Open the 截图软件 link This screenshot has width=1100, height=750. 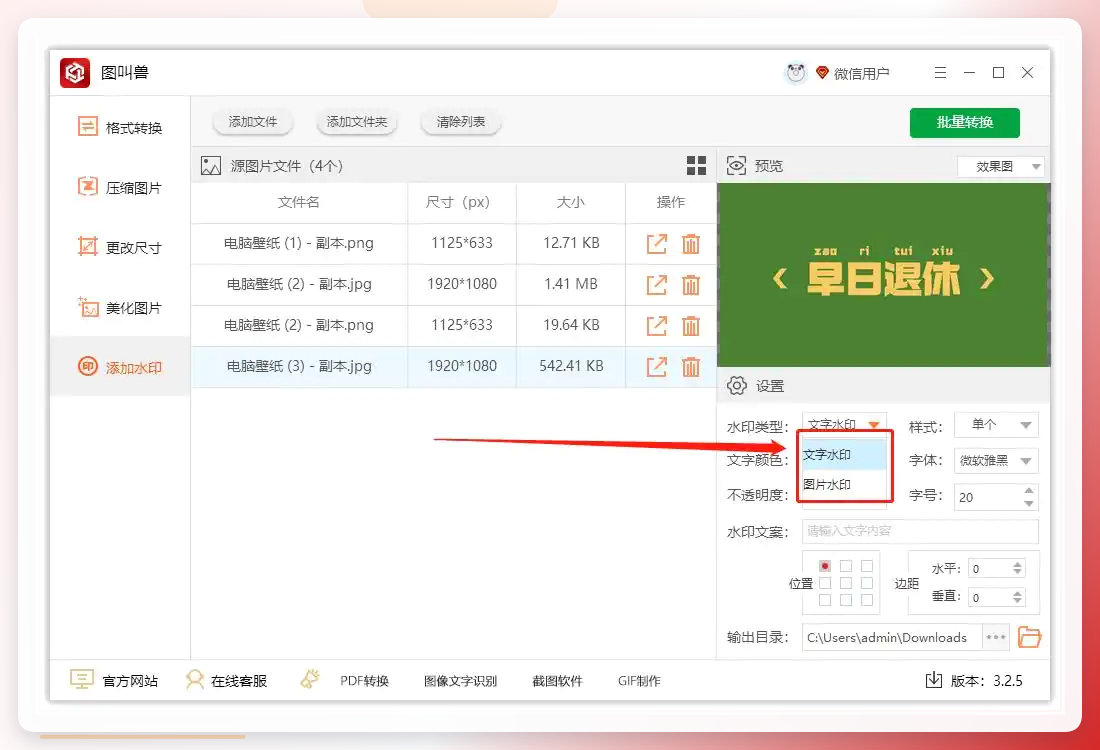(x=557, y=681)
